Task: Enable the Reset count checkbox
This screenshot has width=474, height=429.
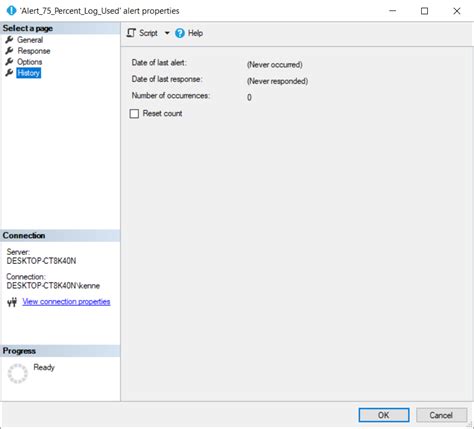Action: point(134,114)
